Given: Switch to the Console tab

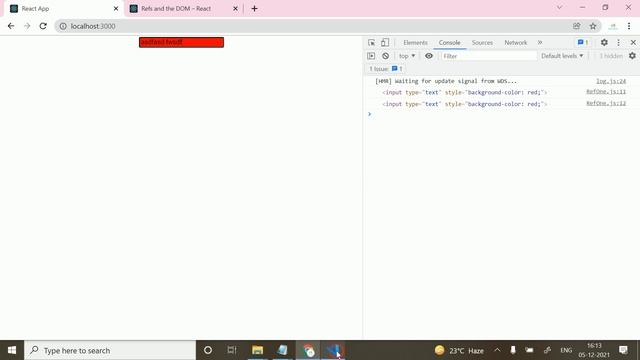Looking at the screenshot, I should click(449, 42).
